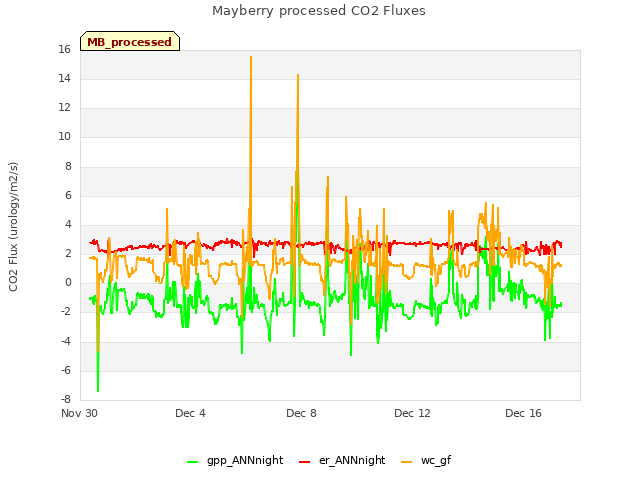Screen dimensions: 640x480
Task: Click the y-axis value -4
Action: click(66, 341)
